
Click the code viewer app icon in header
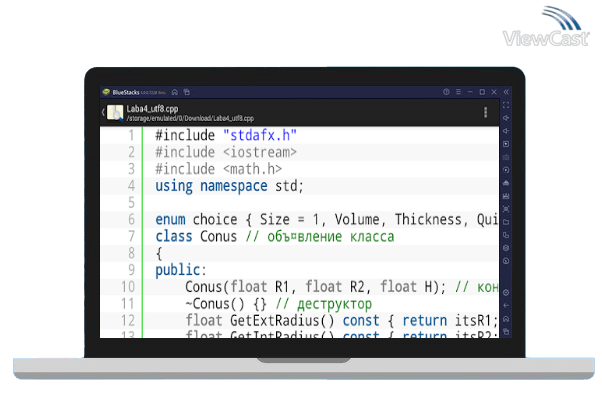click(x=115, y=113)
